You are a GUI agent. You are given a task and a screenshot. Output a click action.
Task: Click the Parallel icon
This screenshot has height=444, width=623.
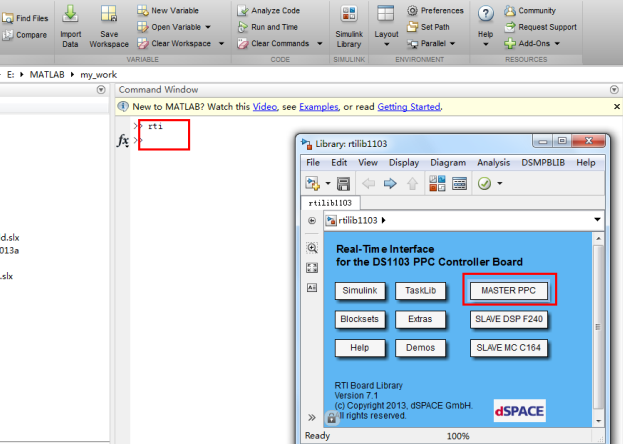point(412,43)
